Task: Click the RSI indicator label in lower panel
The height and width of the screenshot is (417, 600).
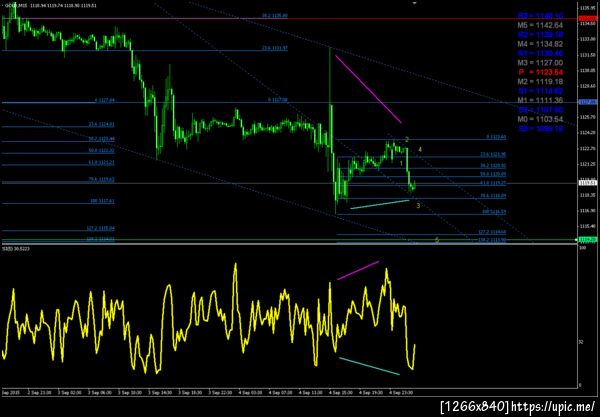Action: (x=16, y=249)
